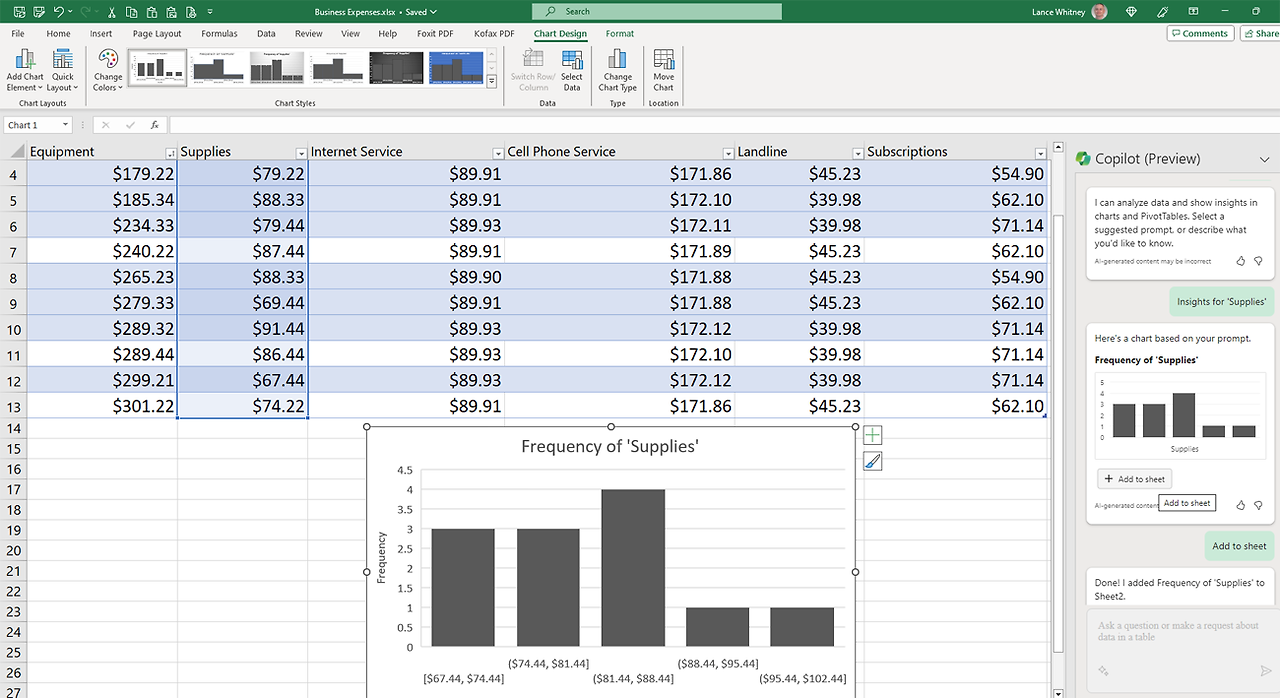The image size is (1280, 698).
Task: Undo the last action
Action: click(59, 11)
